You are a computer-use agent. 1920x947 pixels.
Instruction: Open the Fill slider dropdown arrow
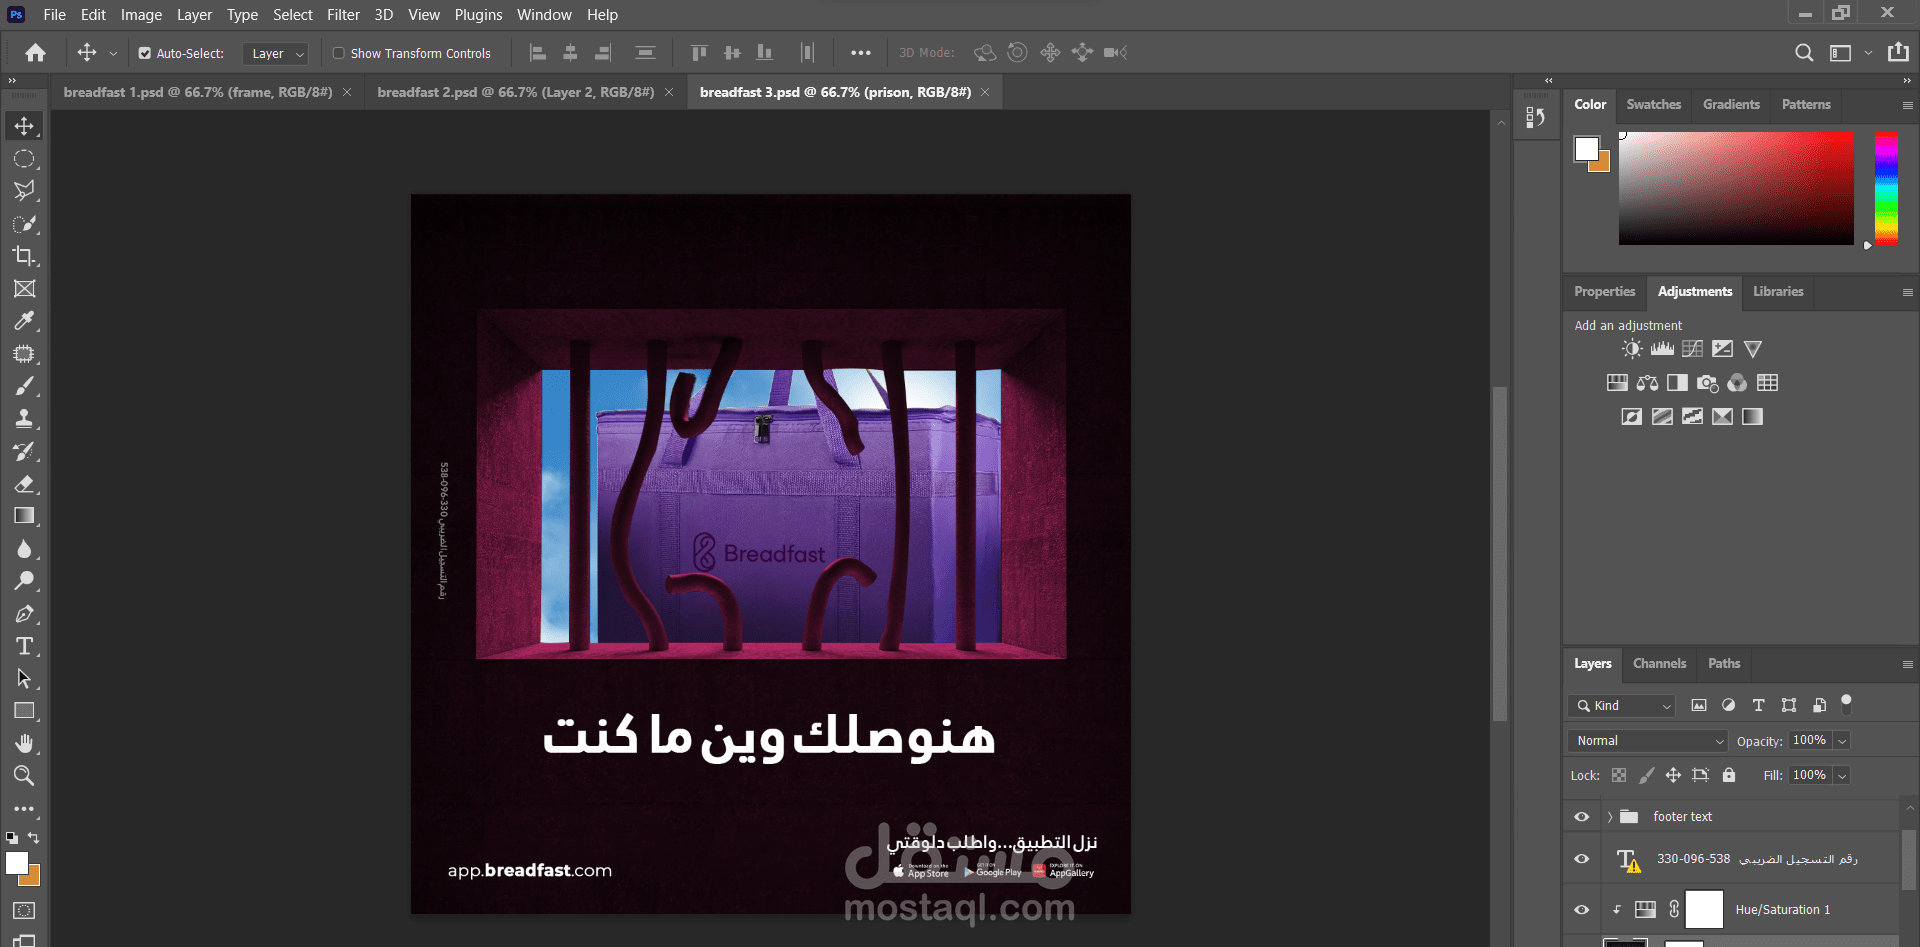(x=1842, y=775)
